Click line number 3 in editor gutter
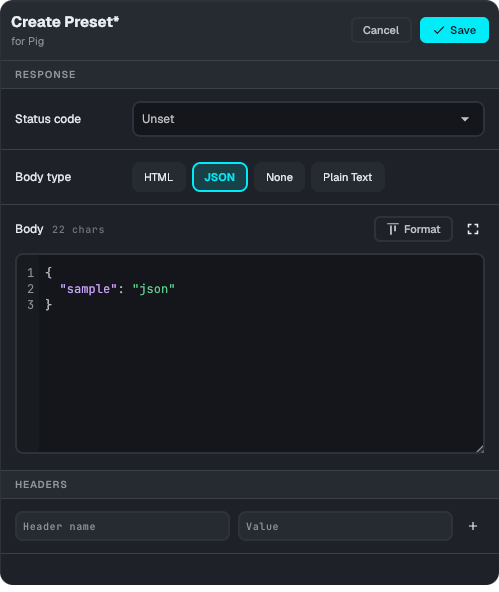 [31, 305]
